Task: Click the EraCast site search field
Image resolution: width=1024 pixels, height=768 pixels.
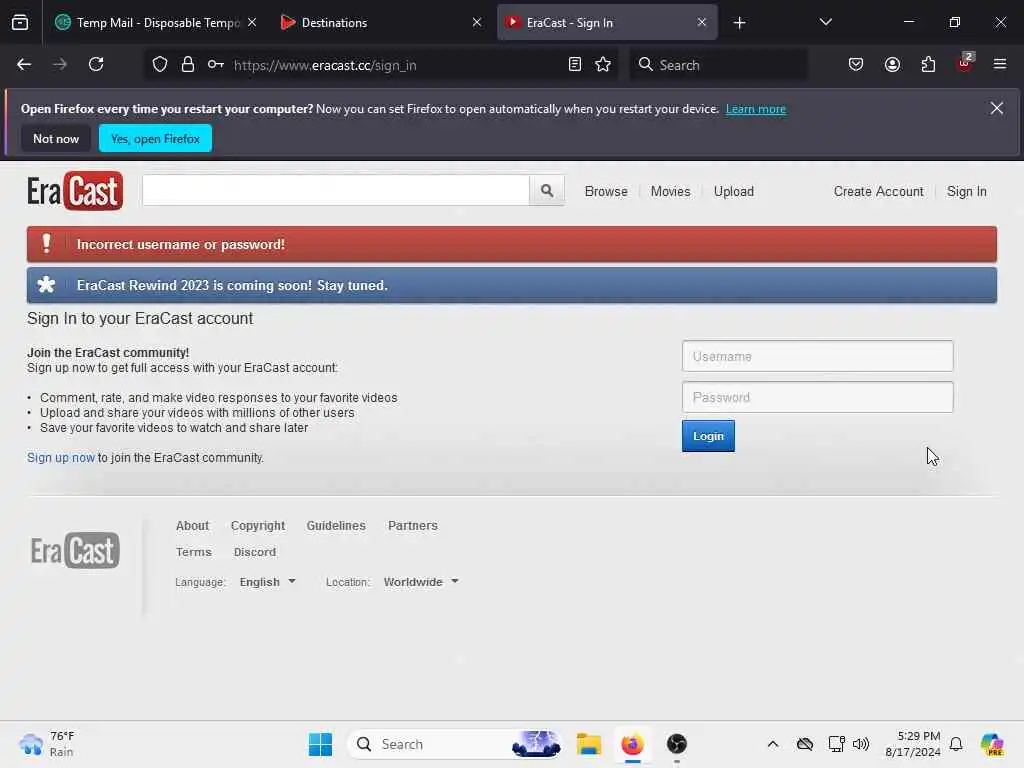Action: [x=336, y=191]
